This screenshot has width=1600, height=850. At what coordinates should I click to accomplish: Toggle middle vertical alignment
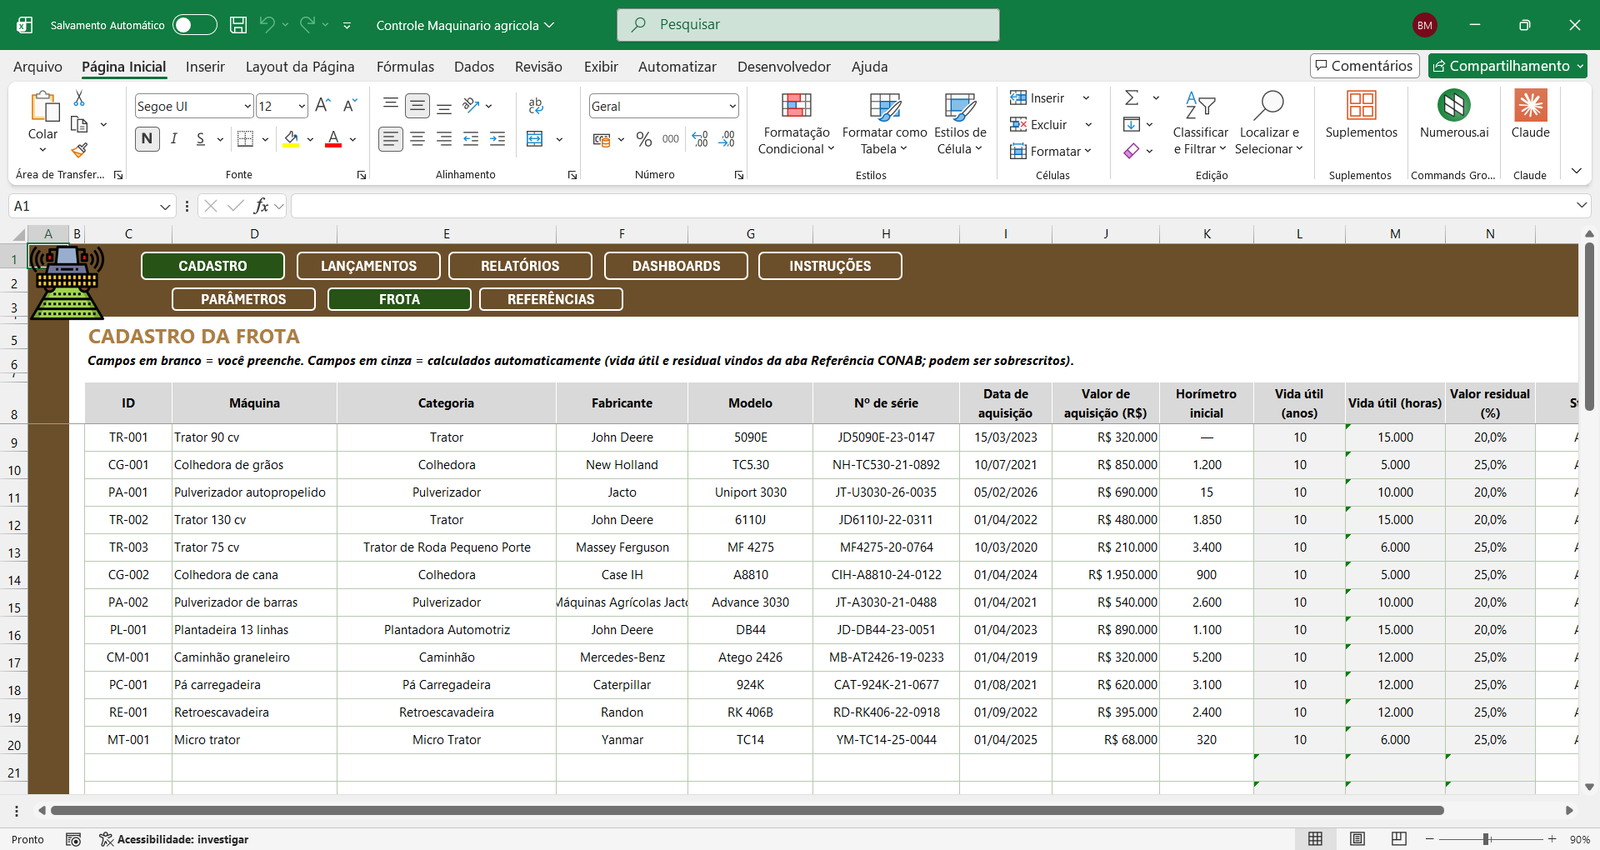pos(418,106)
